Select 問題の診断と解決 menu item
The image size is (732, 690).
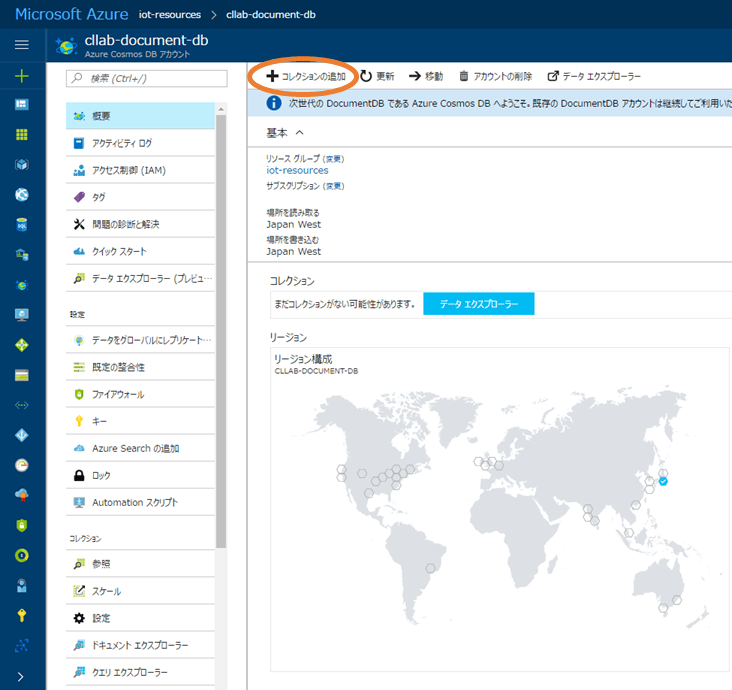click(x=140, y=224)
